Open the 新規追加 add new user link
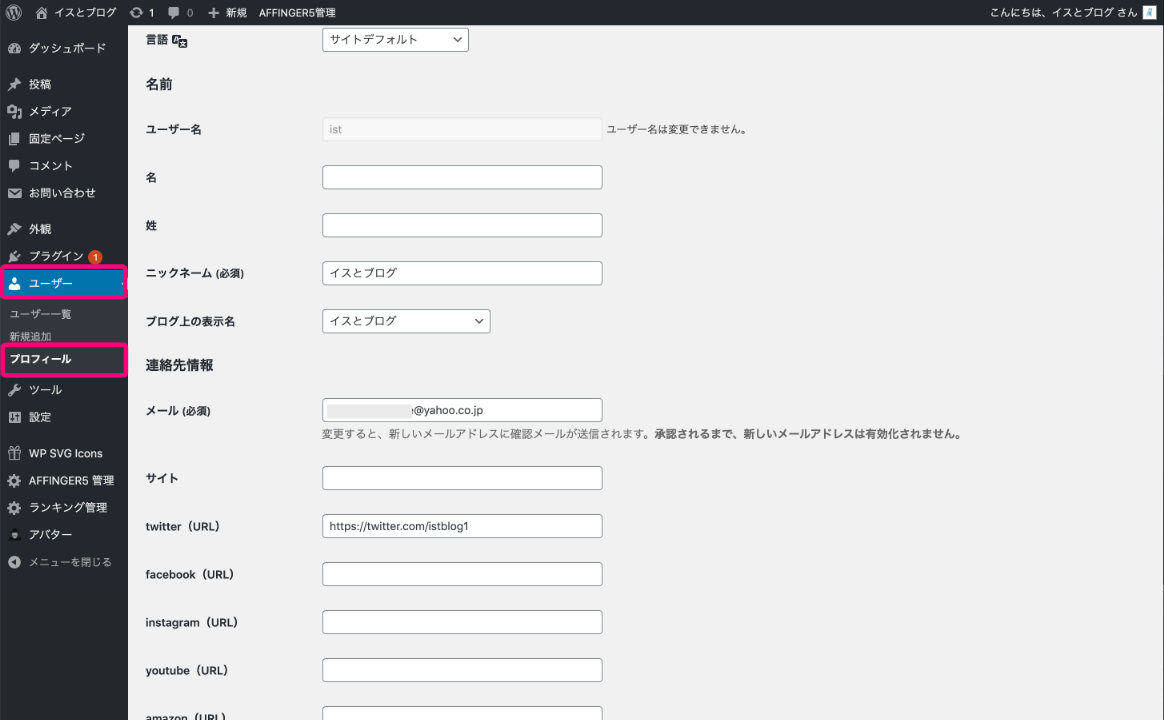1164x720 pixels. click(x=30, y=336)
